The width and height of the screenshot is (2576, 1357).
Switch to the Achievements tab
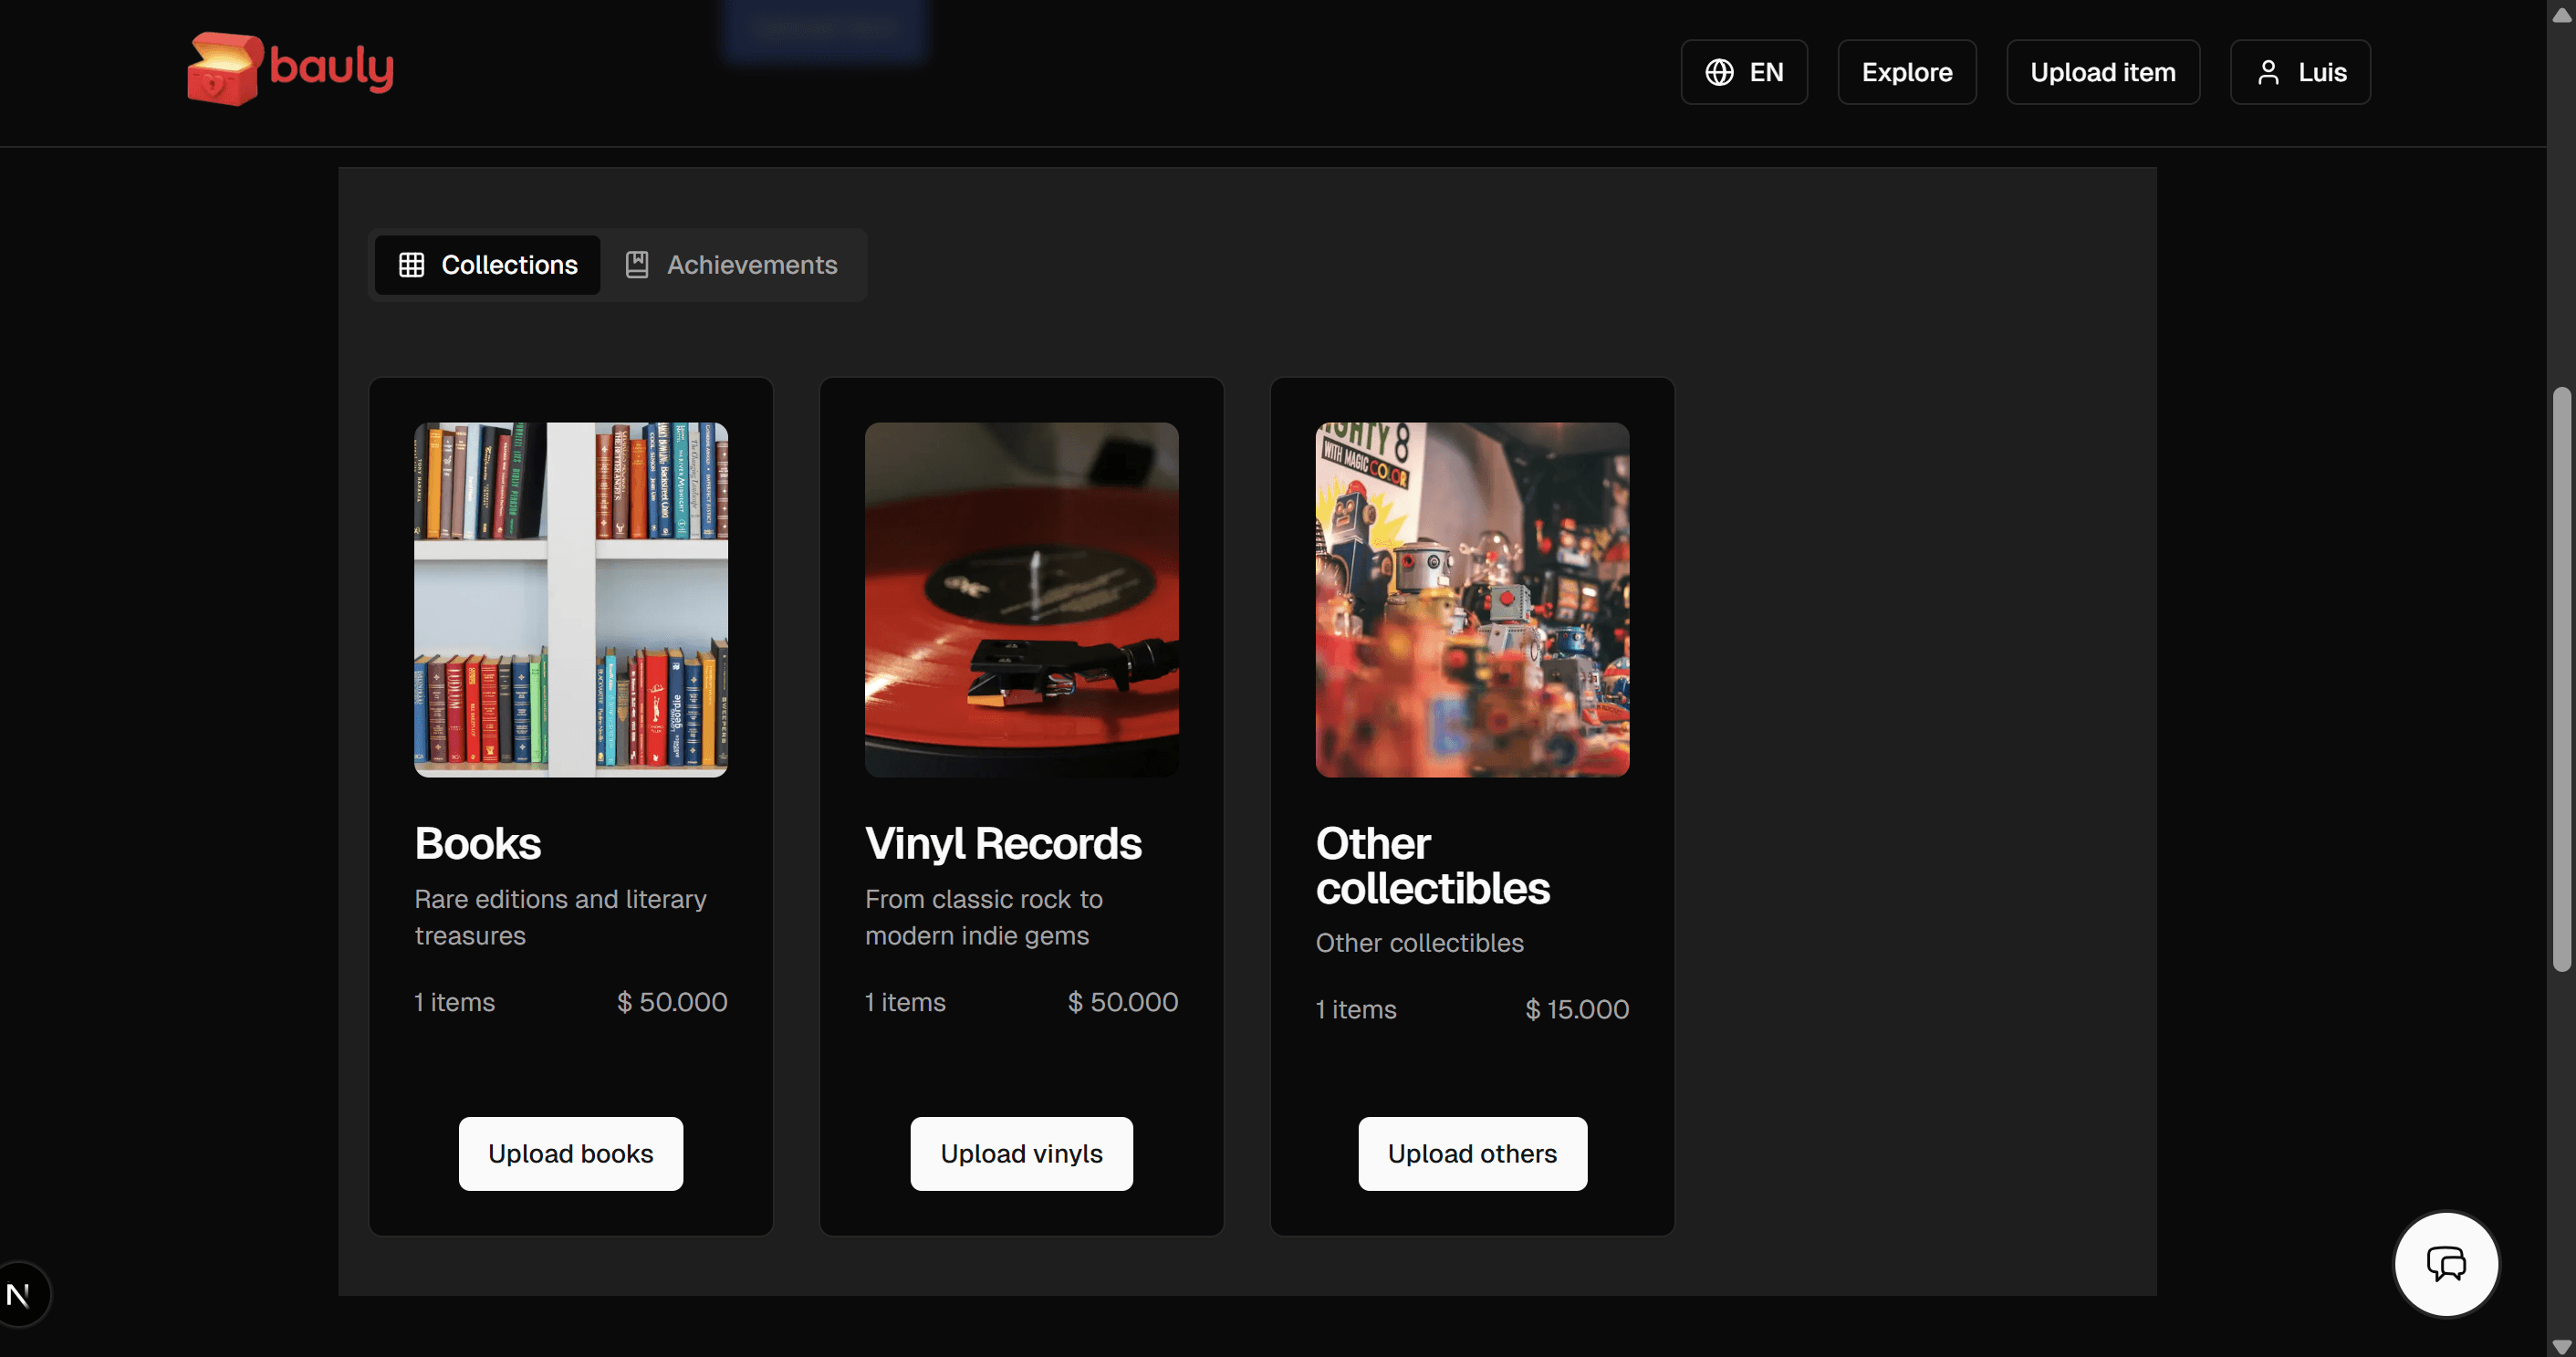(733, 265)
